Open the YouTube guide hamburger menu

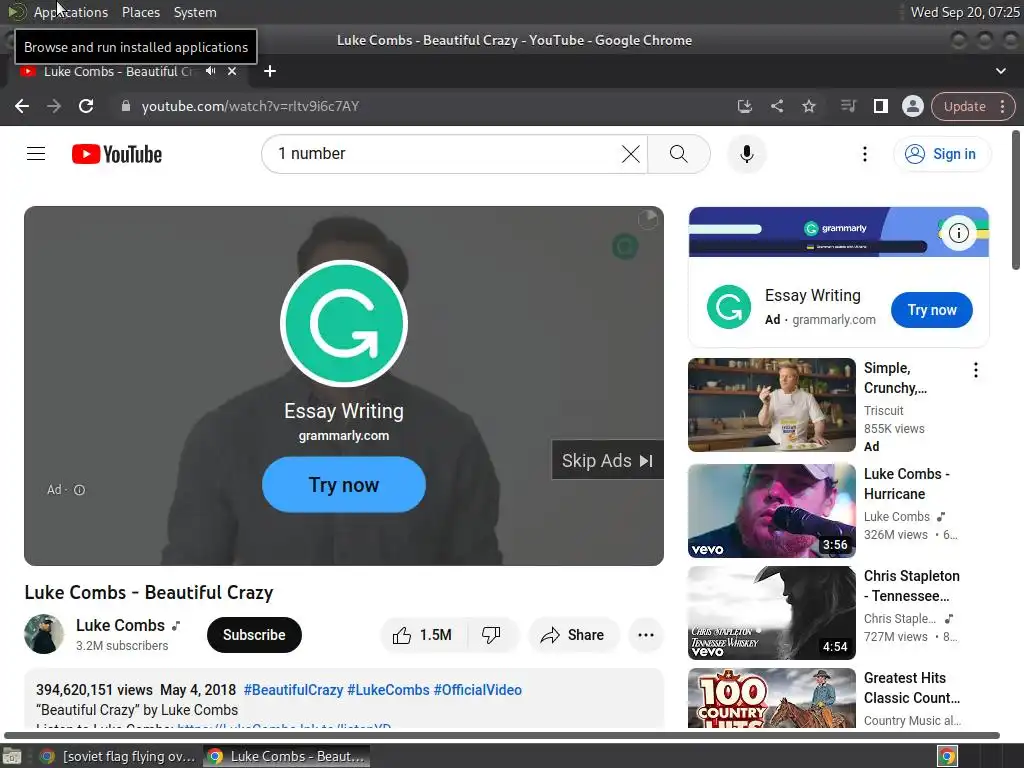(x=36, y=154)
